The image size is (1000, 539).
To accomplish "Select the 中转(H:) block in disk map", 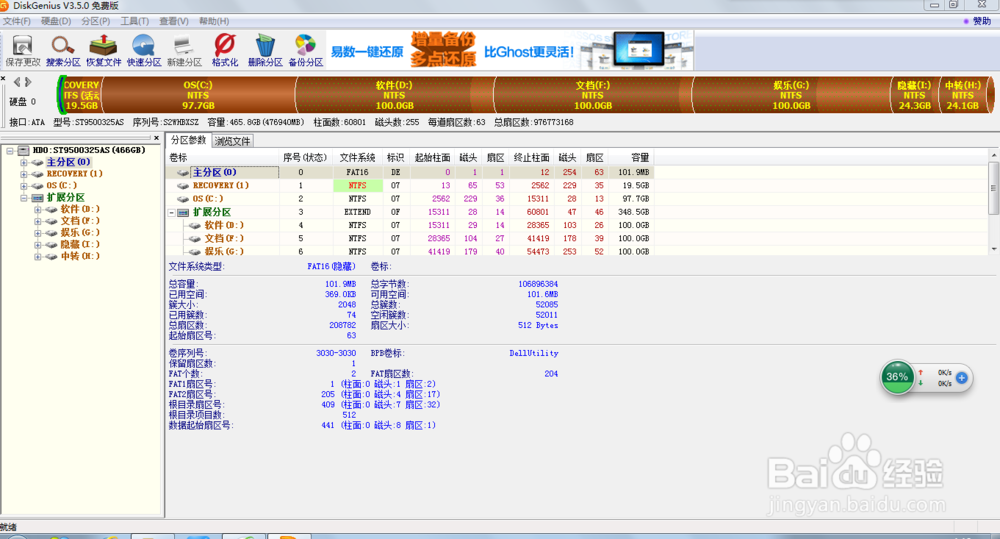I will [963, 95].
